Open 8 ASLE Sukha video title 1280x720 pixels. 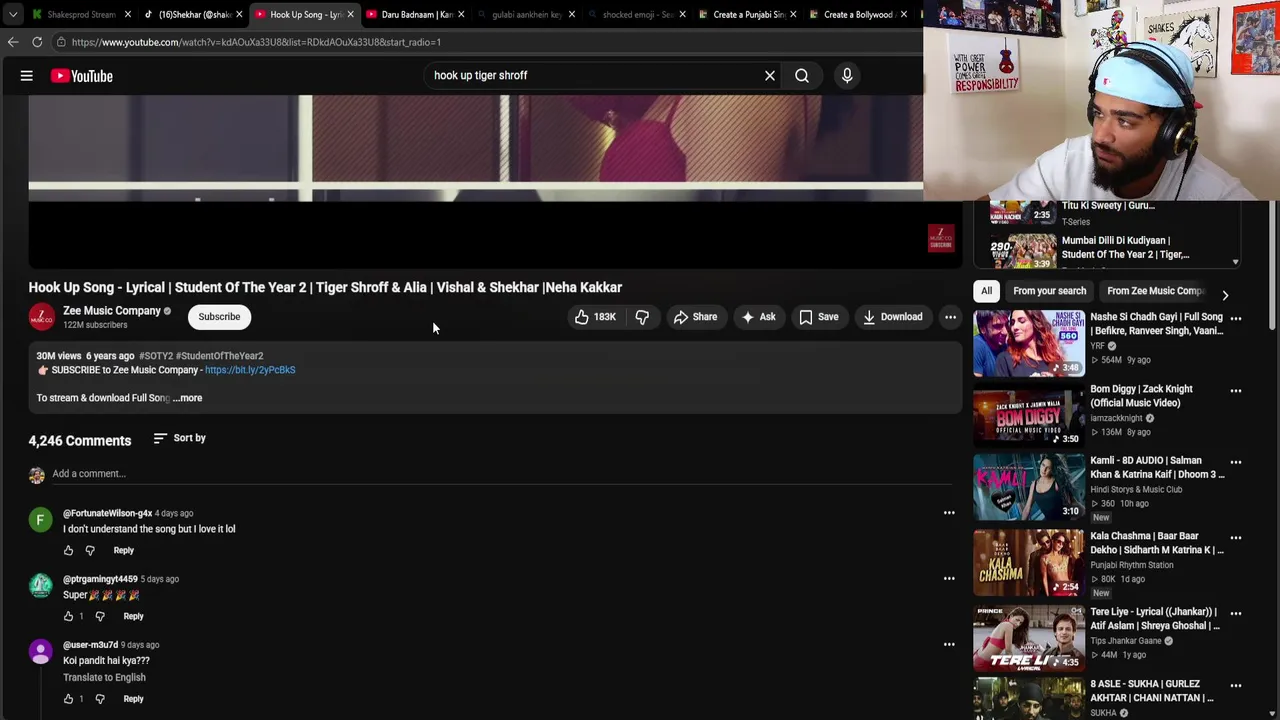coord(1152,691)
